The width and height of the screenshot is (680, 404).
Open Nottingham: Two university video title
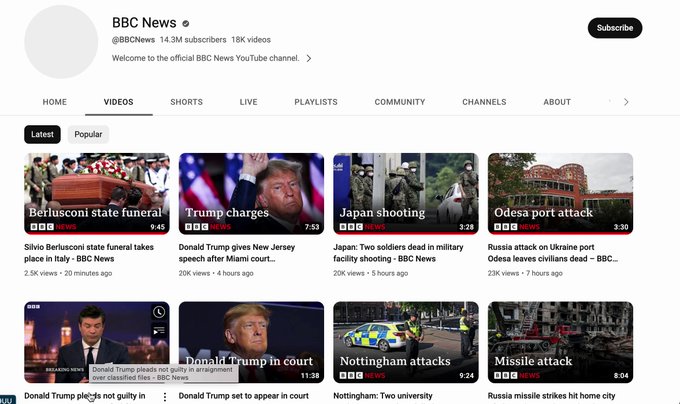tap(383, 396)
